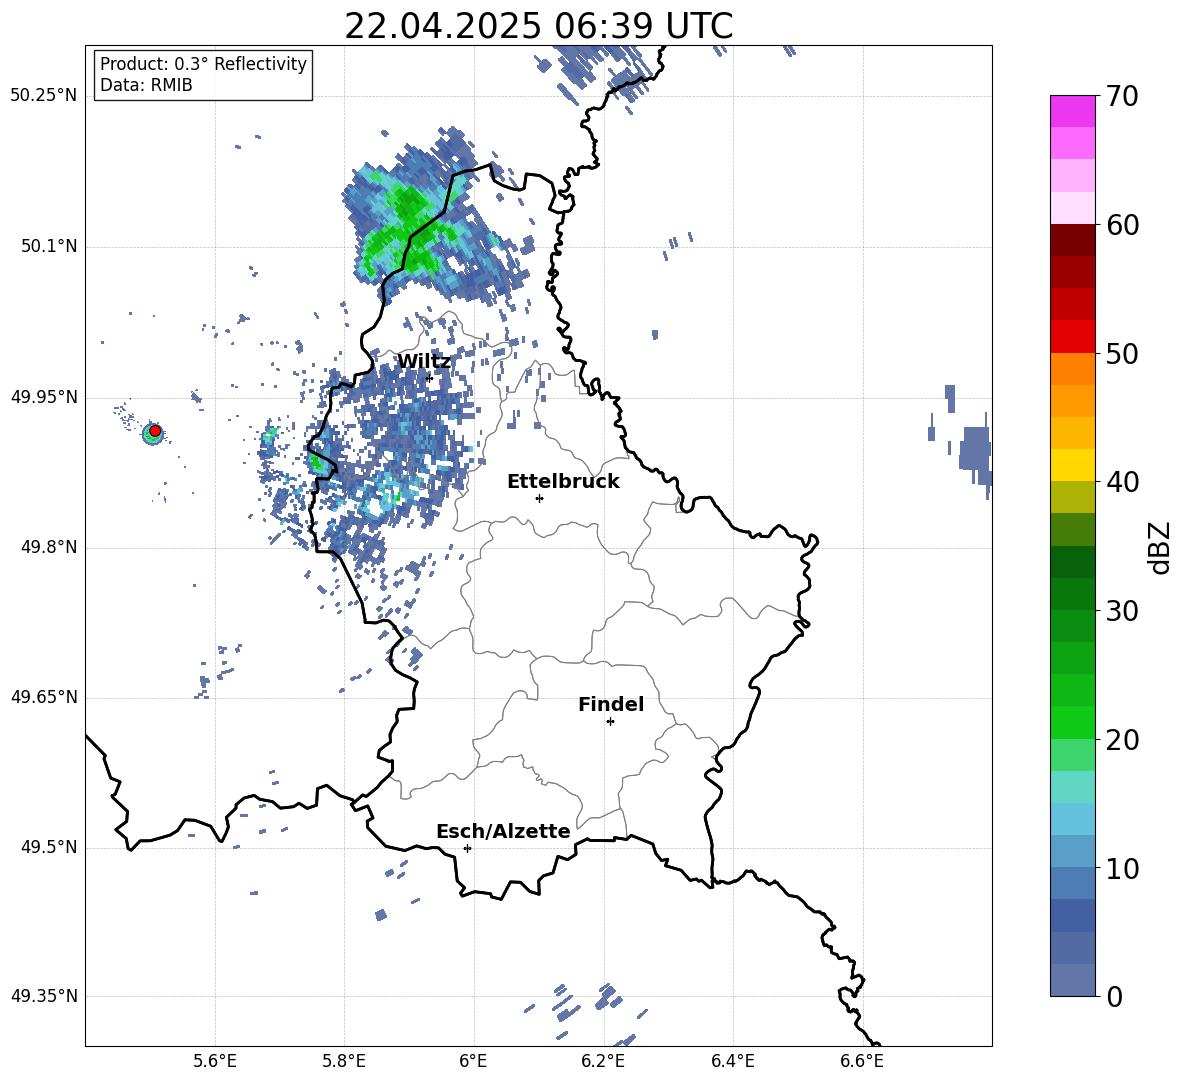Click the Data: RMIB label

point(146,85)
